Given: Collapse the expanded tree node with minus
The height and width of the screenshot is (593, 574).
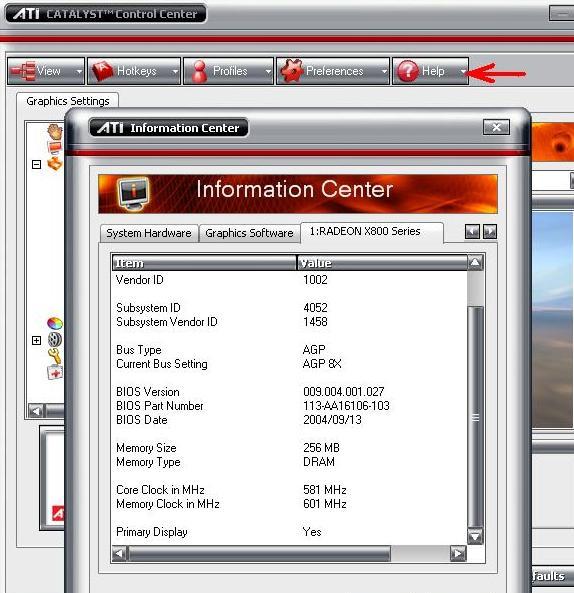Looking at the screenshot, I should [36, 165].
